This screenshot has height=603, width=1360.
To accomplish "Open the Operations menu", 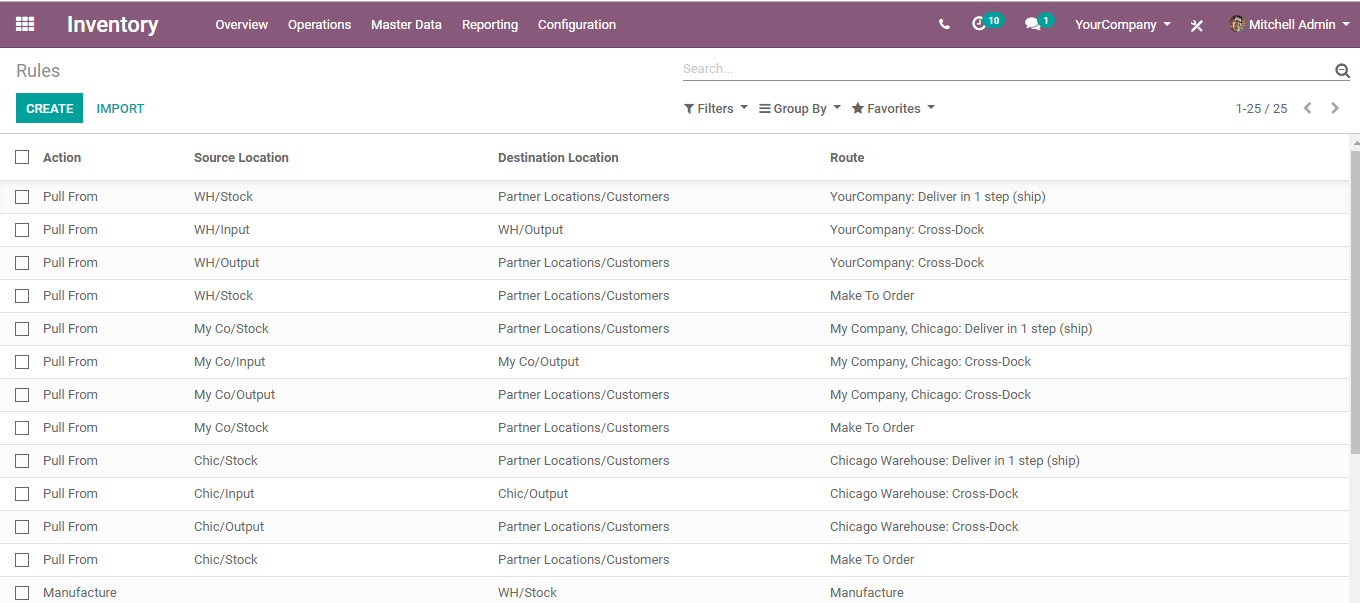I will (x=319, y=24).
